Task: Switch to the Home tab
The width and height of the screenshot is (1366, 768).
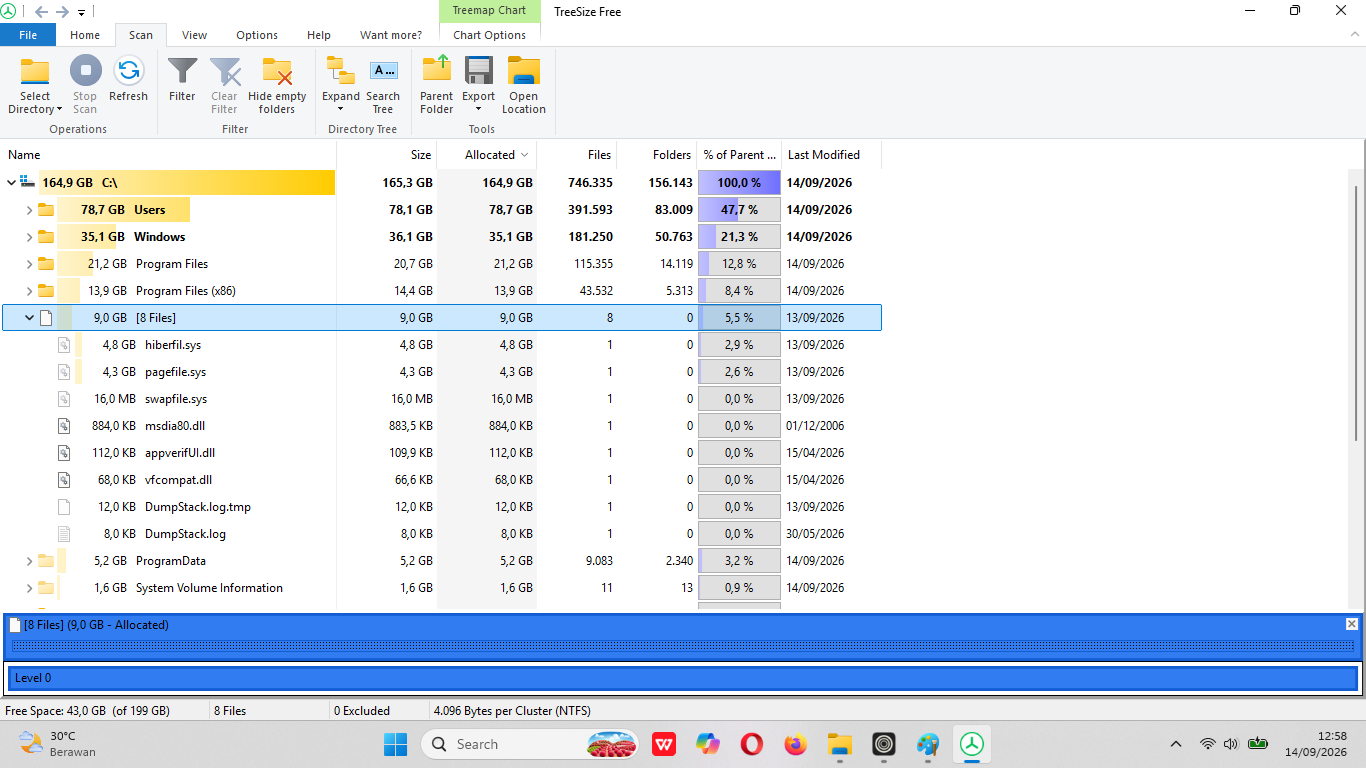Action: pos(85,35)
